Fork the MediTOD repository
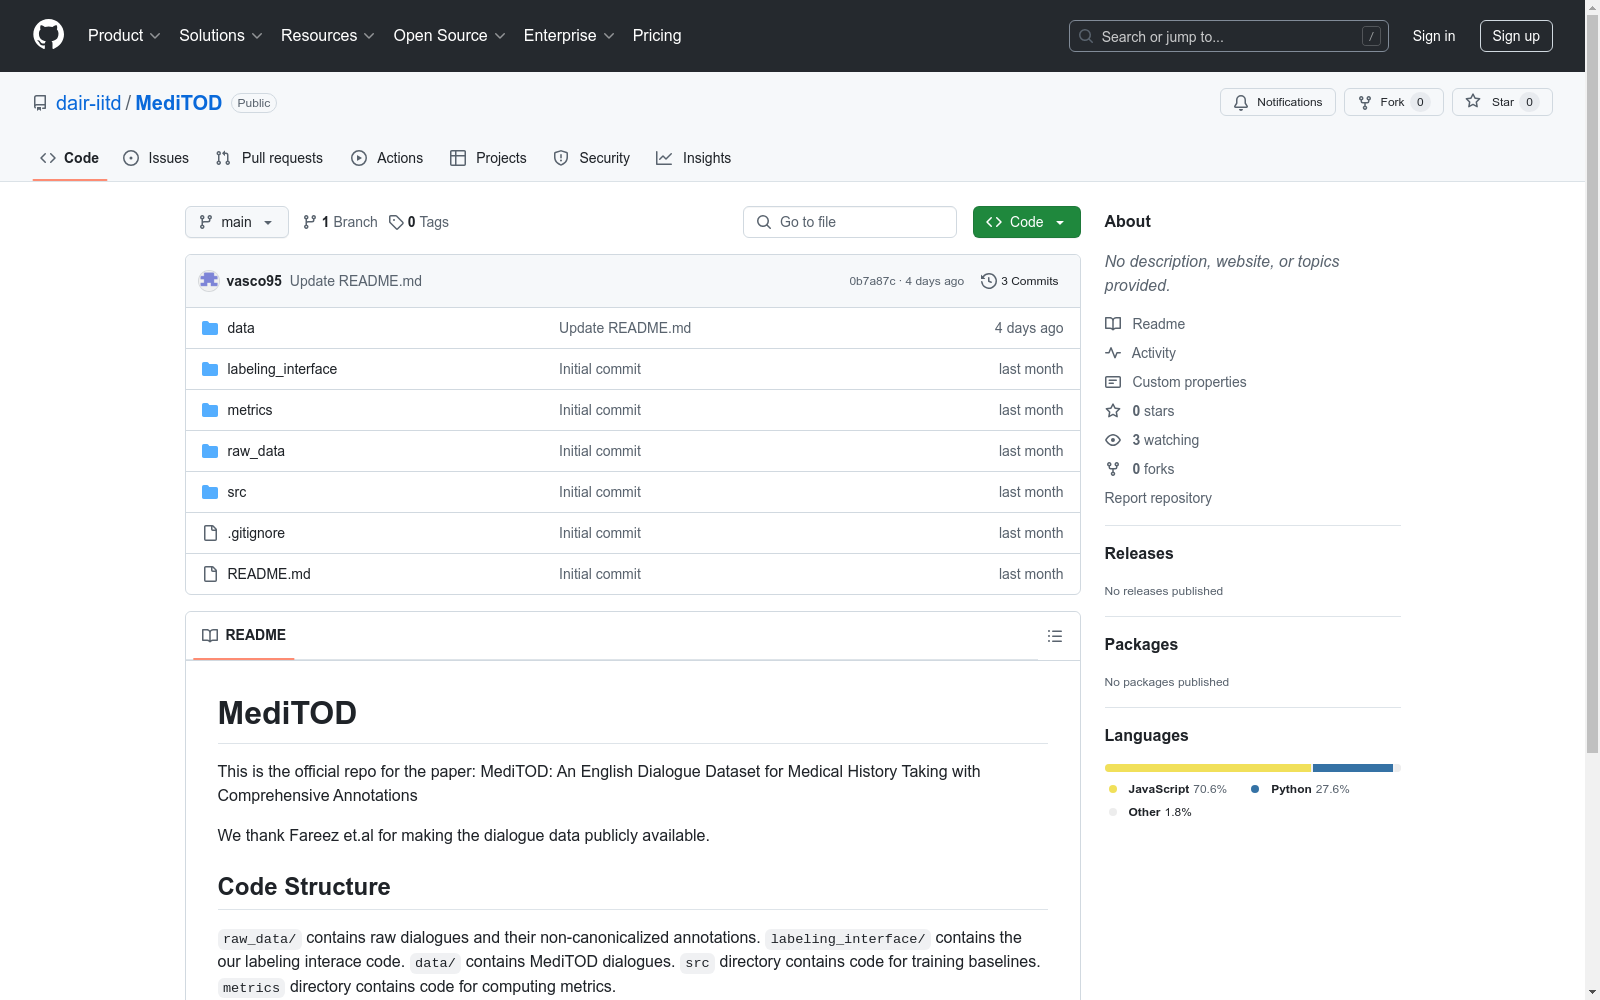This screenshot has width=1600, height=1000. [1394, 102]
